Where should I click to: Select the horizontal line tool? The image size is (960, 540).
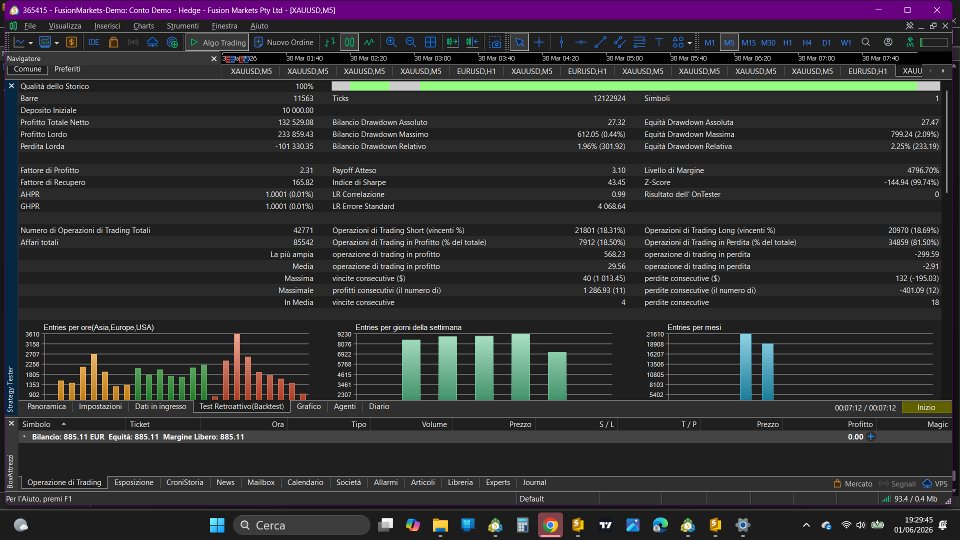point(580,42)
